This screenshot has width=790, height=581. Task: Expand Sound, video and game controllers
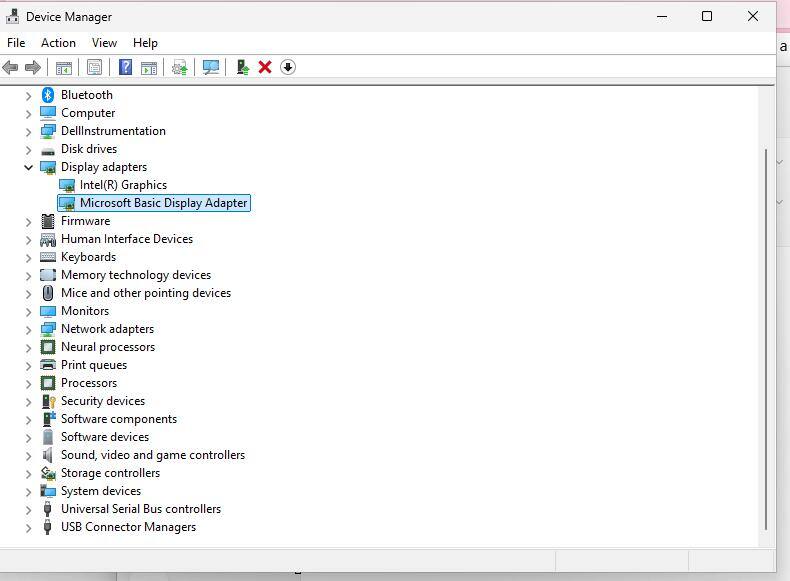point(29,455)
